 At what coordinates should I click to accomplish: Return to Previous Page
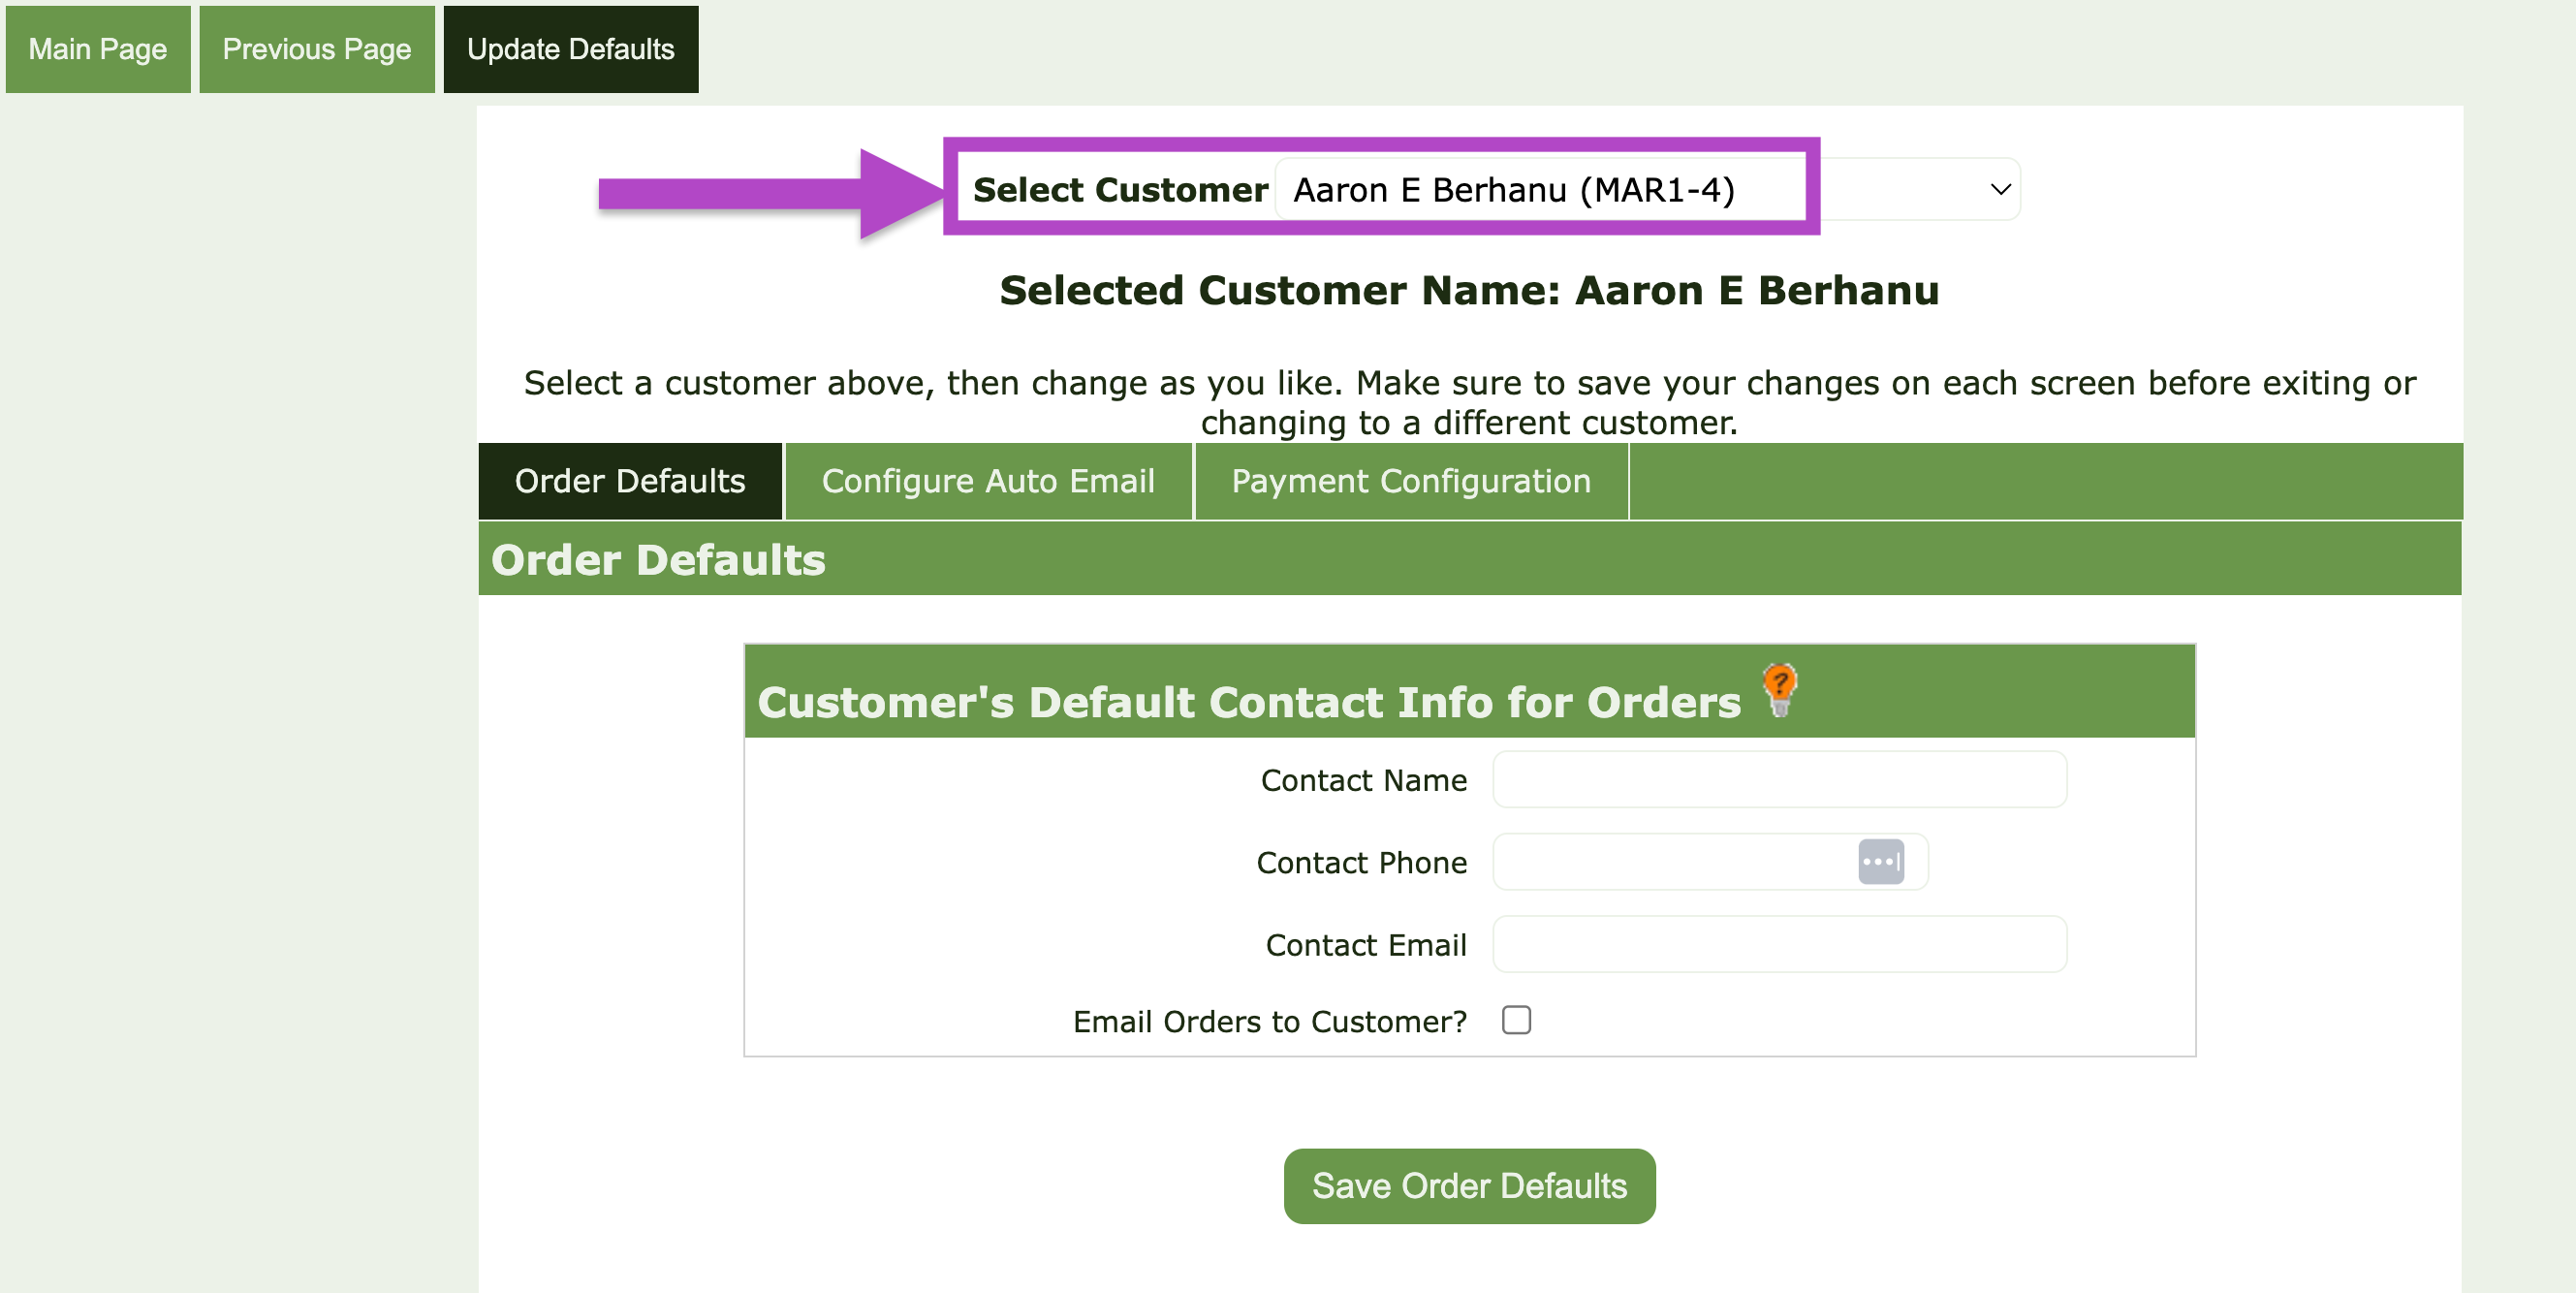tap(316, 49)
